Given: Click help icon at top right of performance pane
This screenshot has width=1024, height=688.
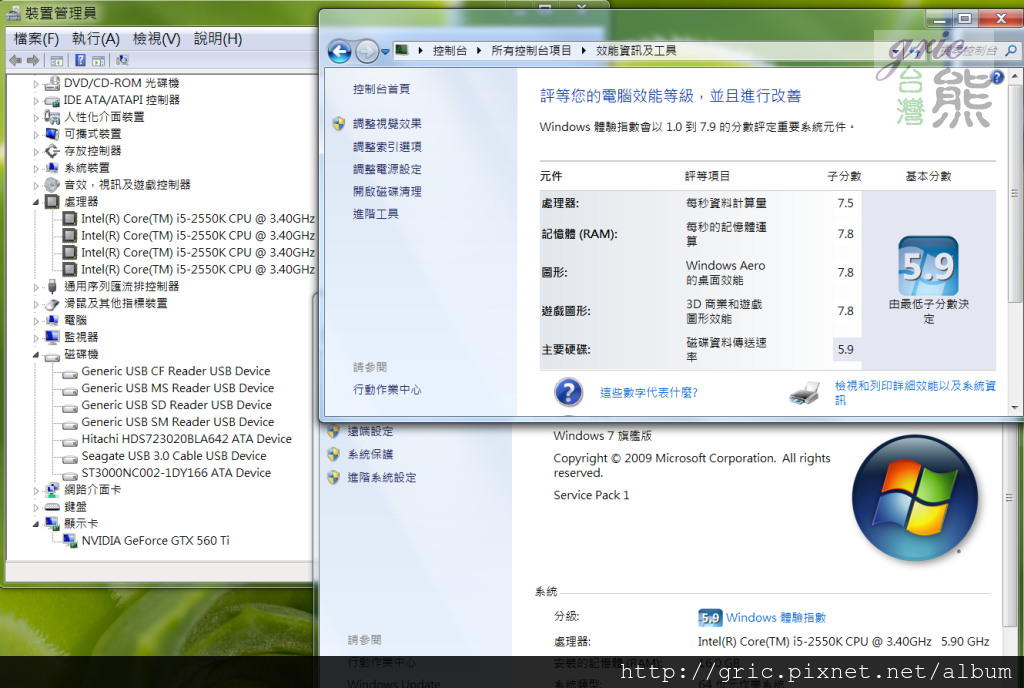Looking at the screenshot, I should [997, 77].
